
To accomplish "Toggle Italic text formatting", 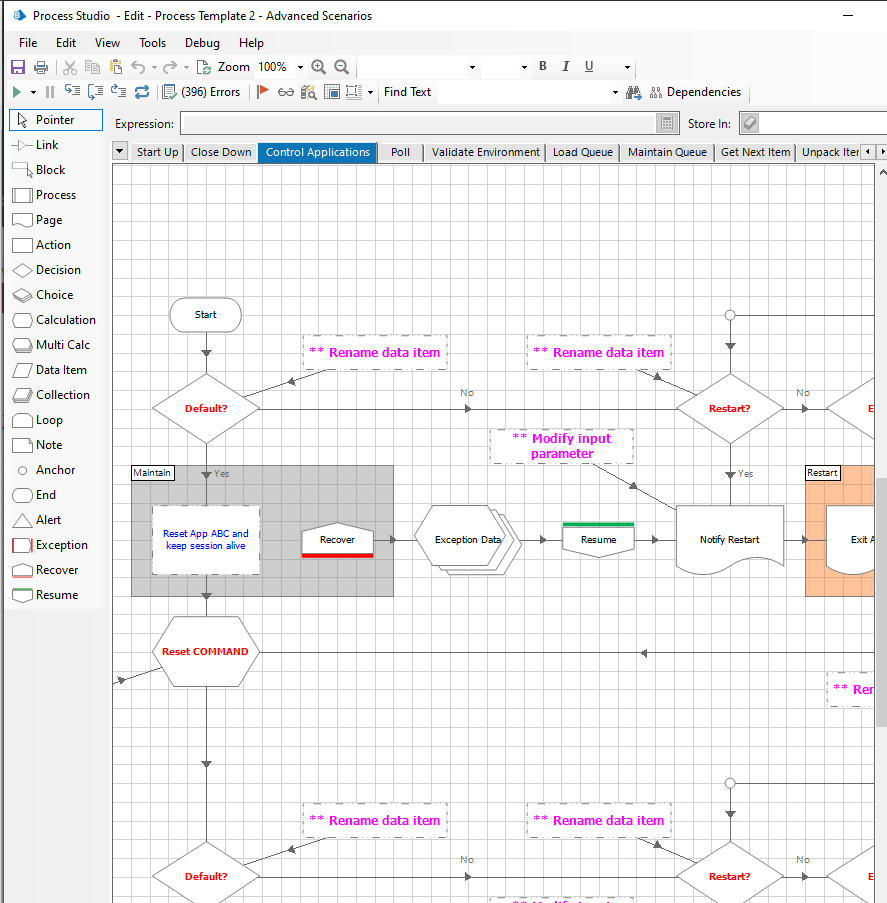I will click(x=566, y=67).
